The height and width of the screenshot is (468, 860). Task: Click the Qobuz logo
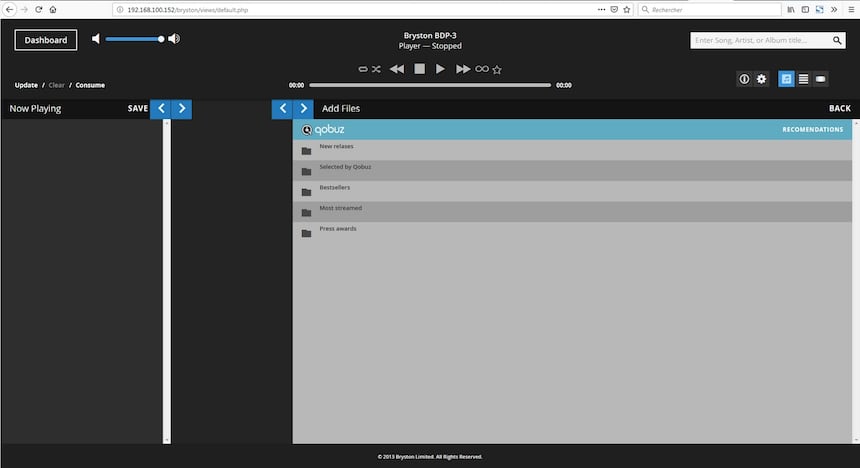[x=323, y=129]
